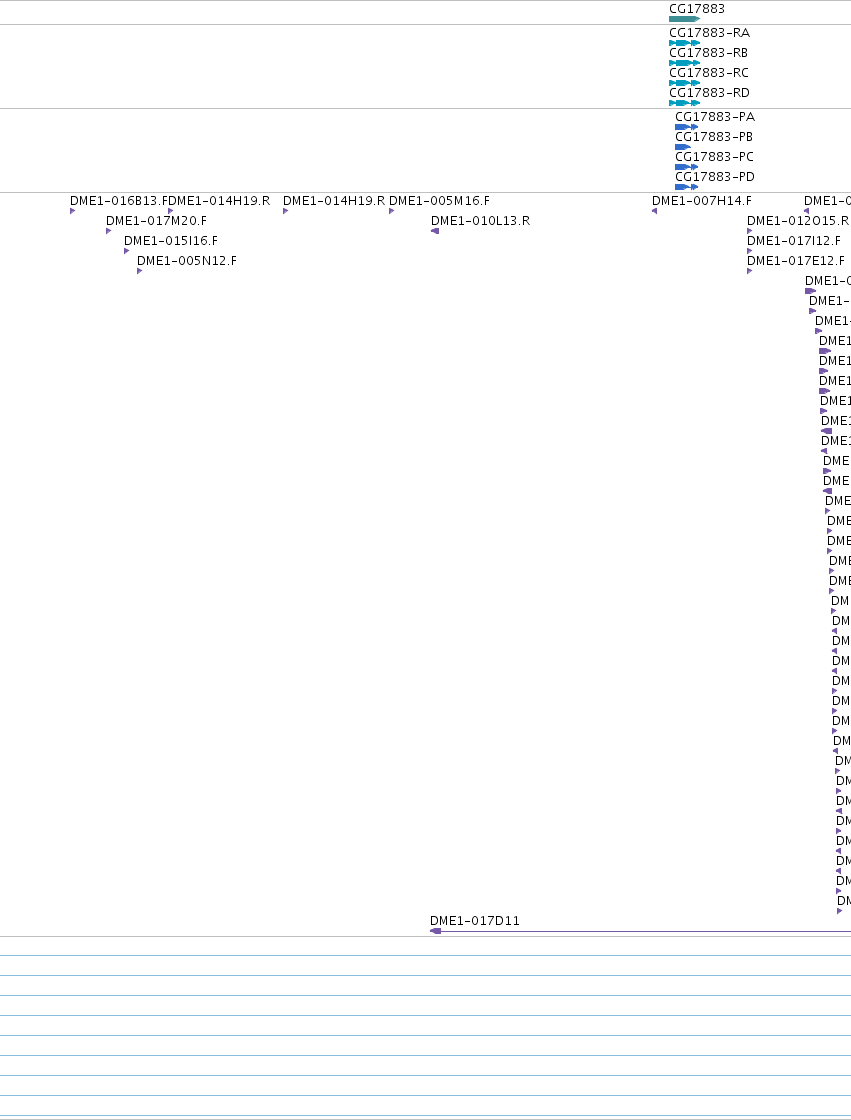
Task: Select the reverse arrow glyph under DME1-010L13.R
Action: pos(435,231)
